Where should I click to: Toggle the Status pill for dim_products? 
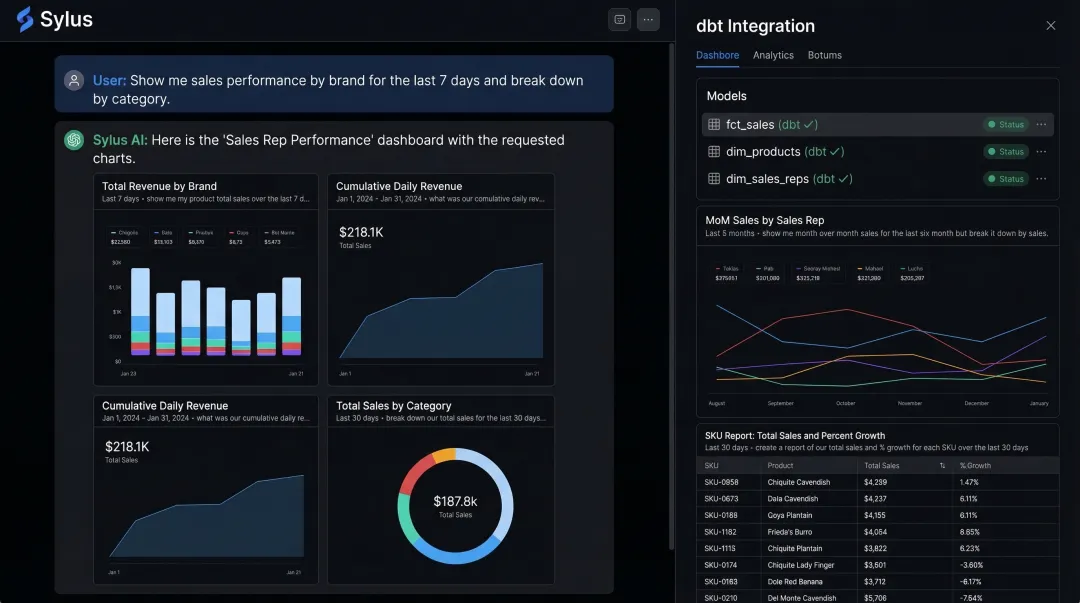[1004, 151]
